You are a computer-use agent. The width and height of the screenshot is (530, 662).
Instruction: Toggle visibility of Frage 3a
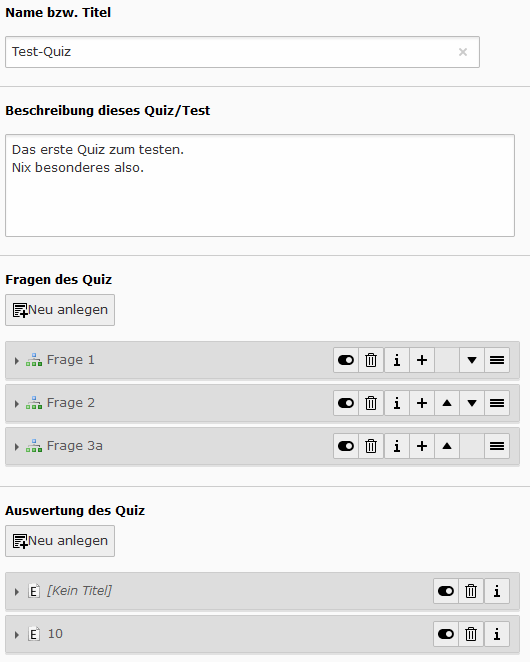pyautogui.click(x=346, y=446)
